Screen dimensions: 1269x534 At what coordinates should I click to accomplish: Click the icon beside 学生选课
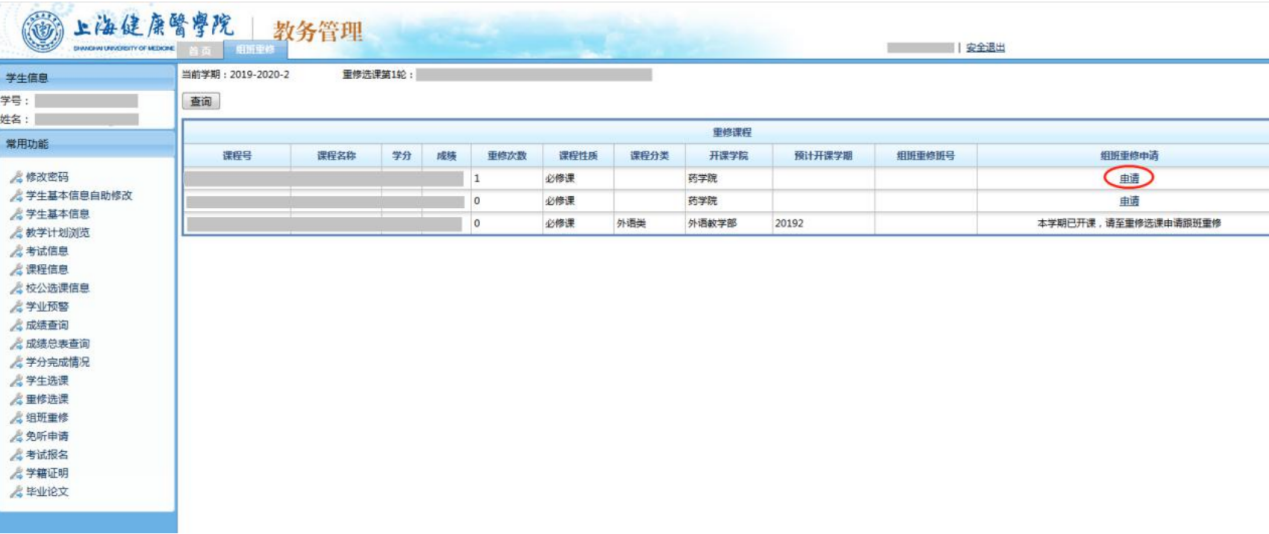tap(16, 381)
